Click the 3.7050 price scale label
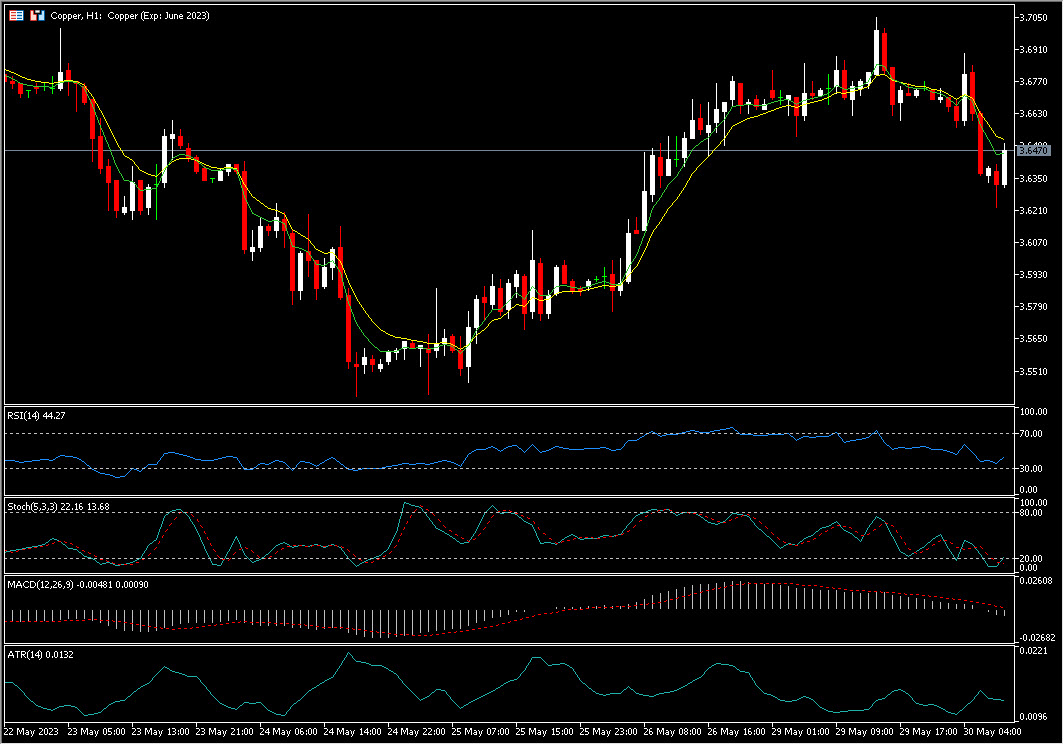 click(1032, 18)
